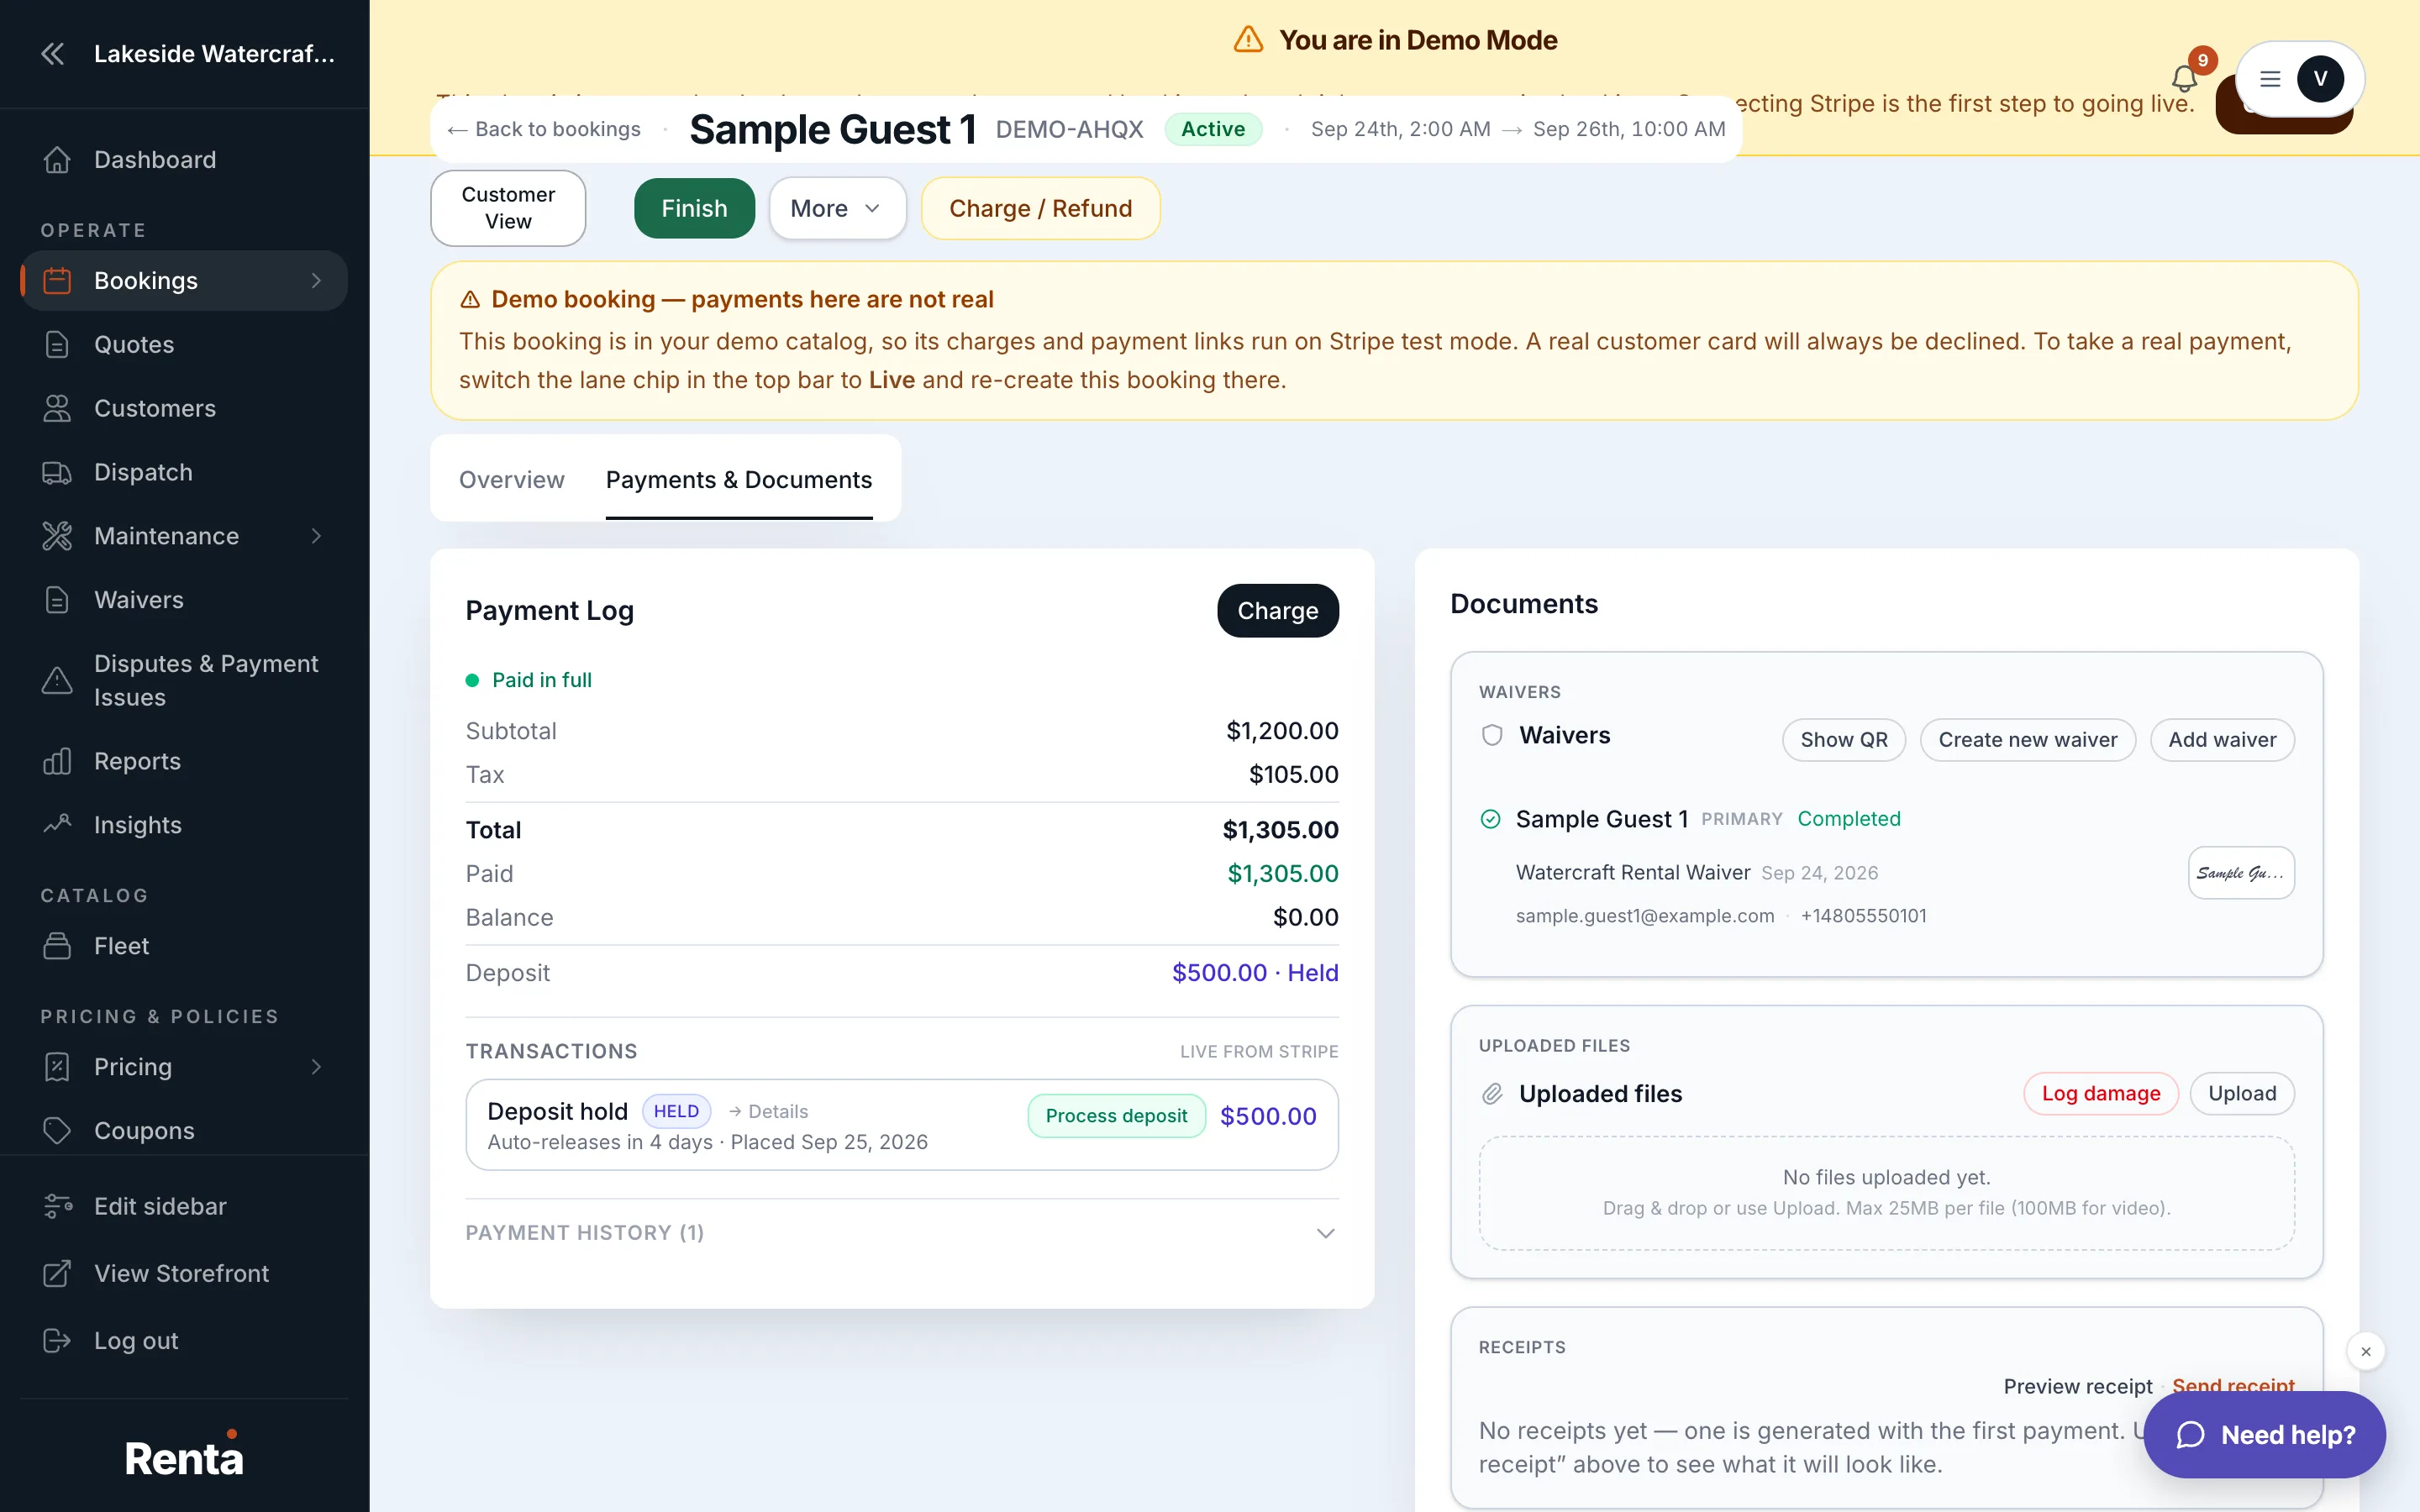This screenshot has width=2420, height=1512.
Task: Collapse the sidebar with double-chevron icon
Action: 53,53
